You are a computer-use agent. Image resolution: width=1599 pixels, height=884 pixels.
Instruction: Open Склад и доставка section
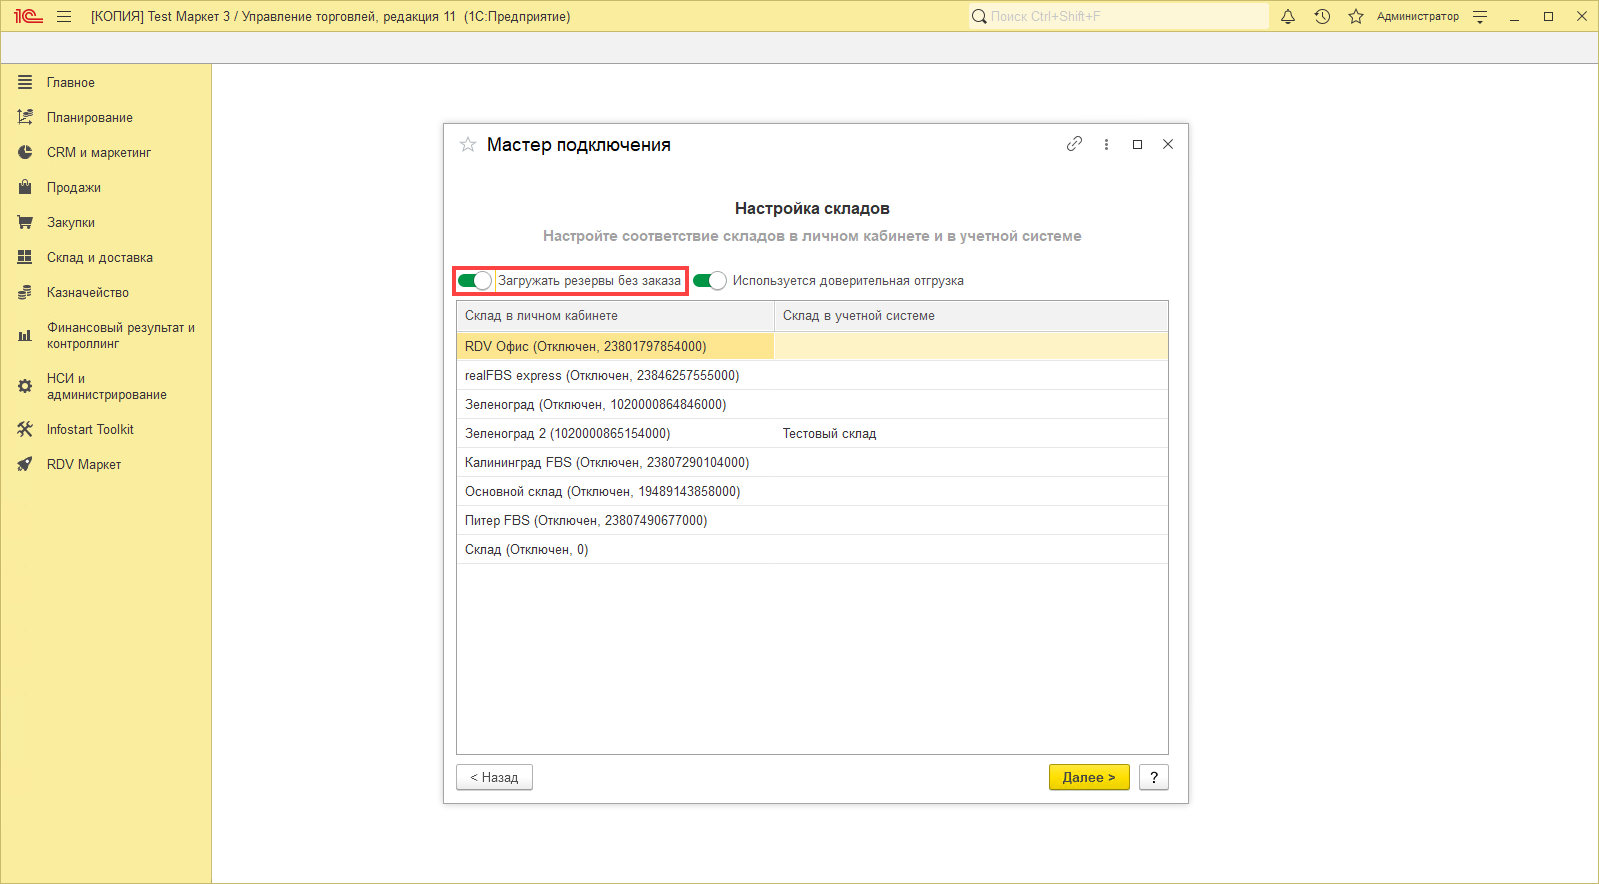(x=99, y=258)
